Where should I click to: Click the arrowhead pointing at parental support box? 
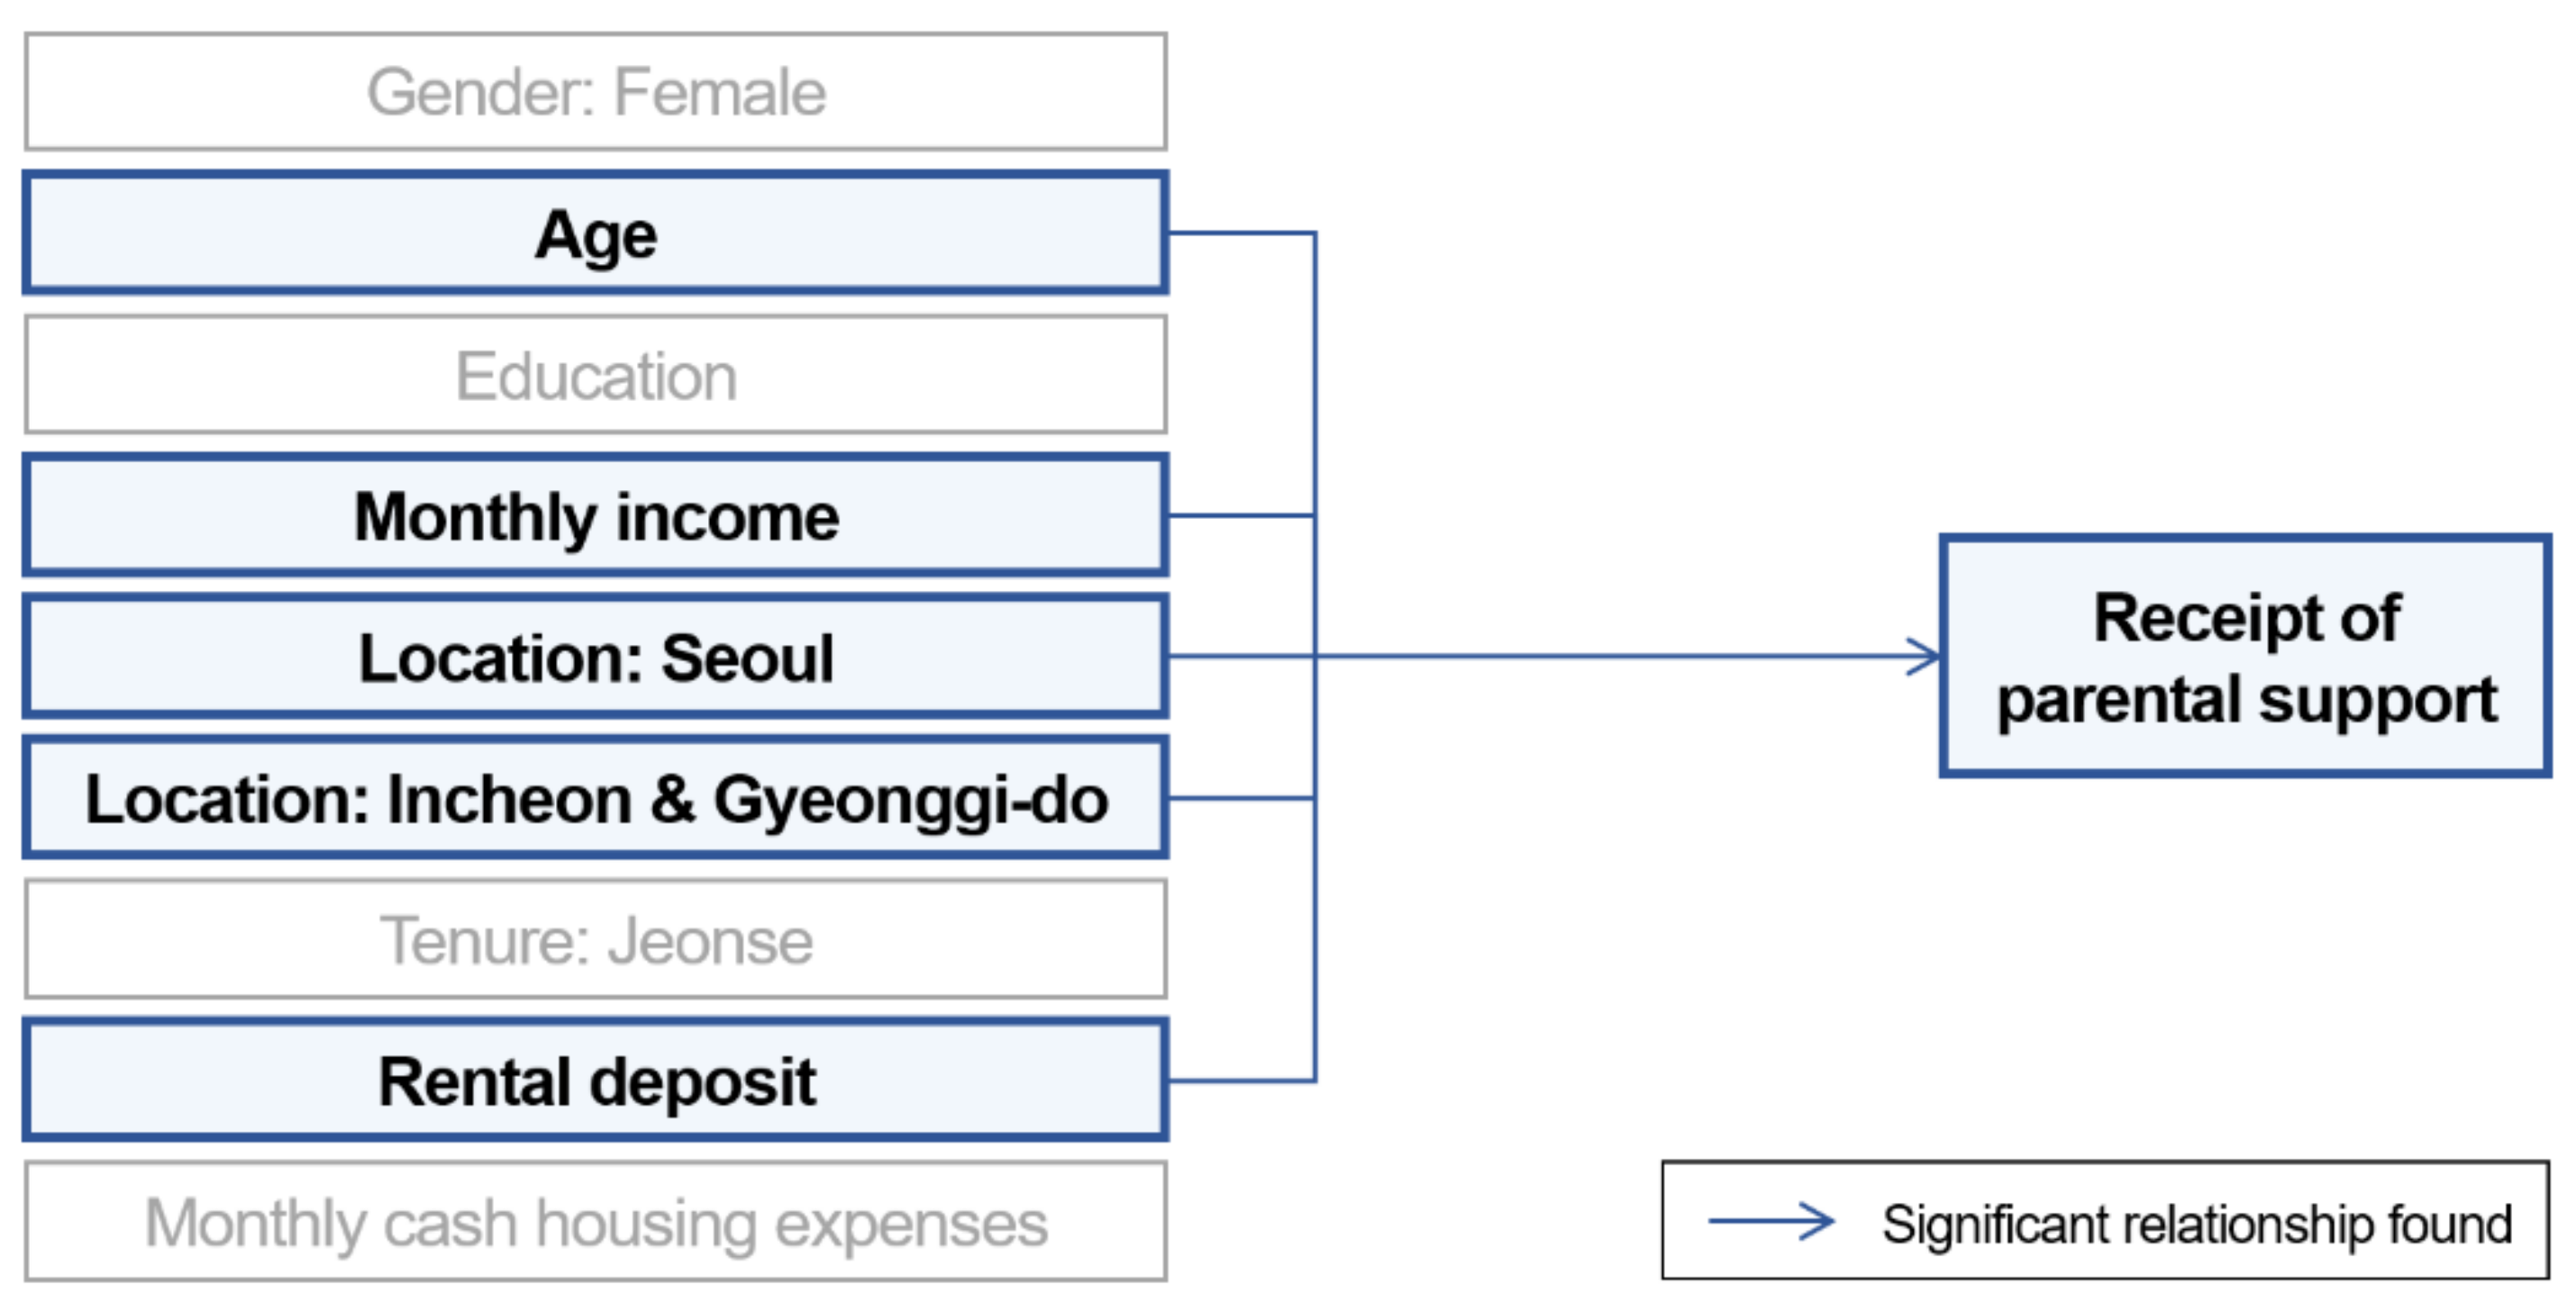tap(1924, 657)
